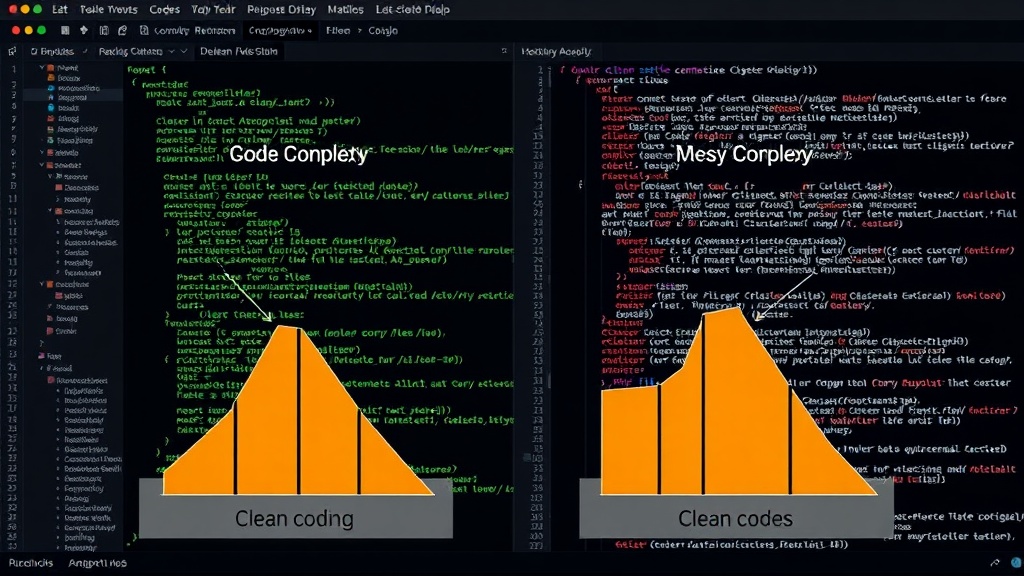Select the "Heatury Aceoly" right pane header tab

click(556, 52)
